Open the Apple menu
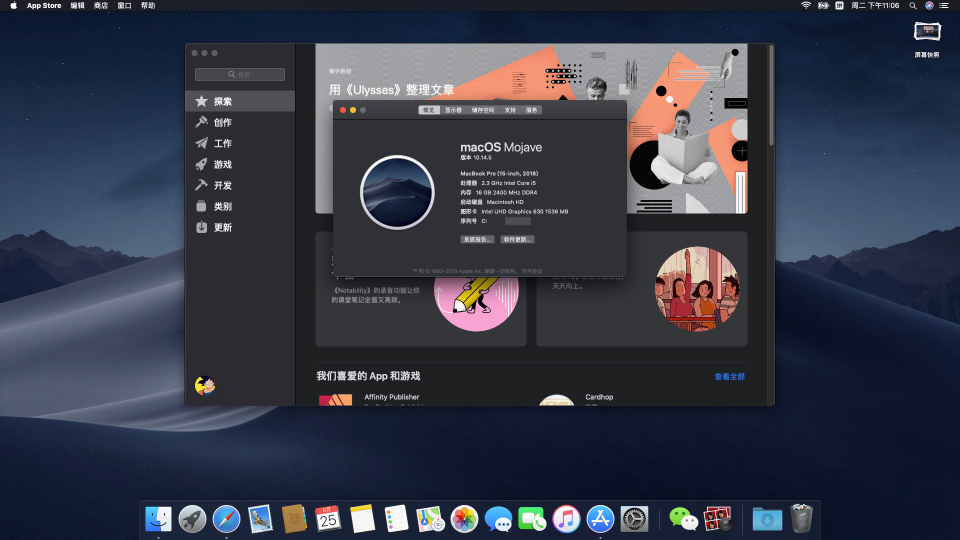The width and height of the screenshot is (960, 540). click(13, 6)
